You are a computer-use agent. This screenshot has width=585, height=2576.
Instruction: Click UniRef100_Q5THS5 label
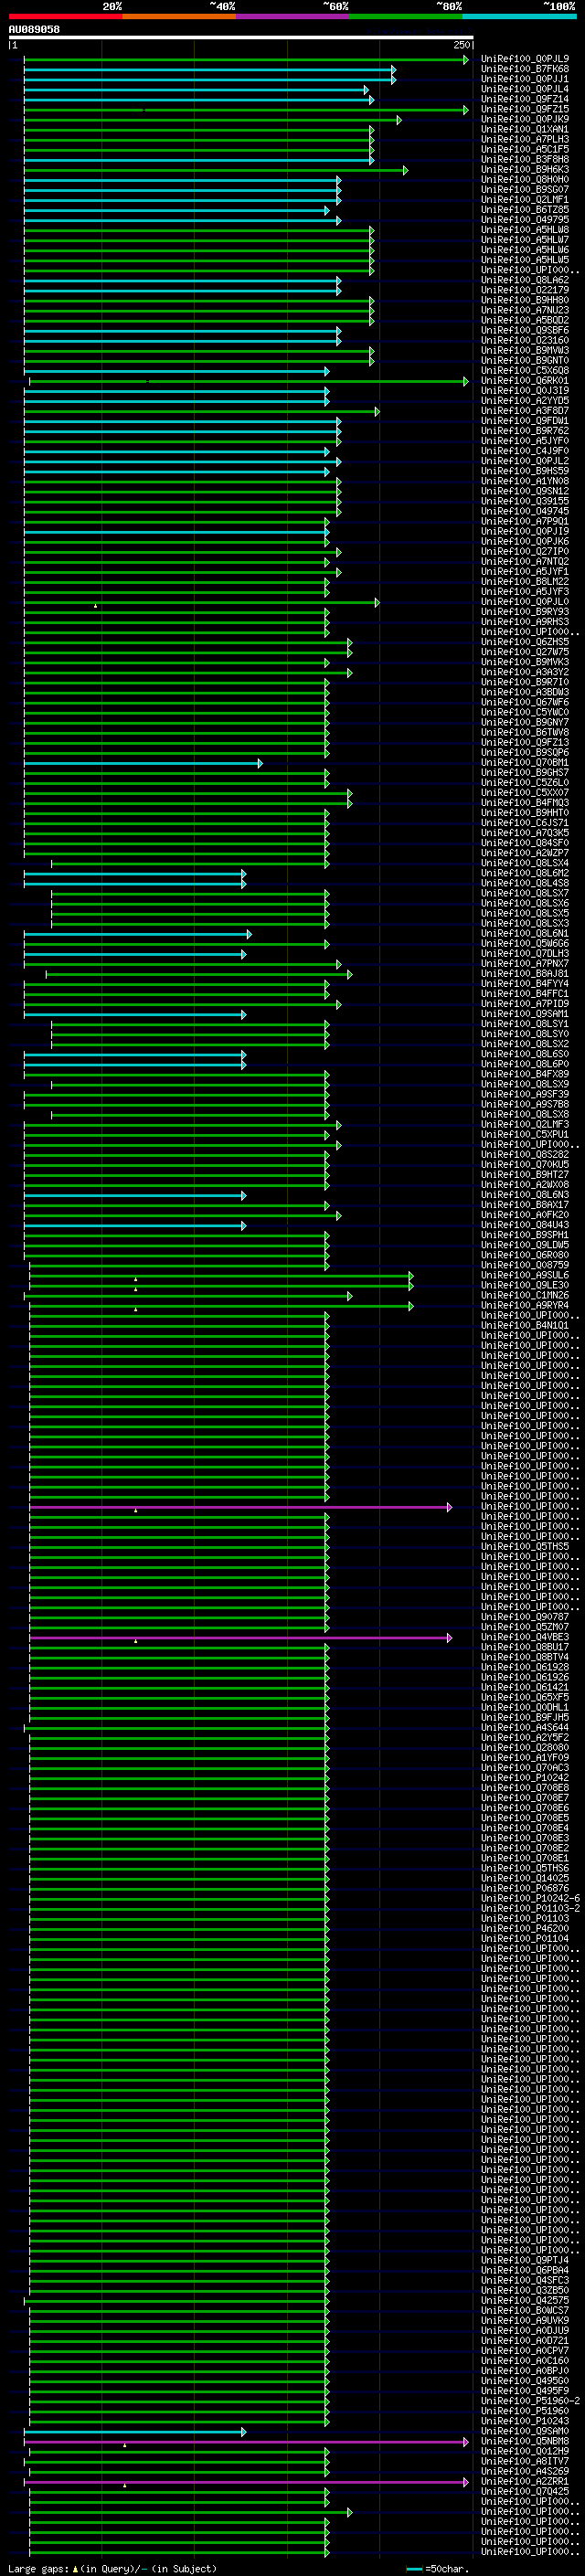[525, 1547]
